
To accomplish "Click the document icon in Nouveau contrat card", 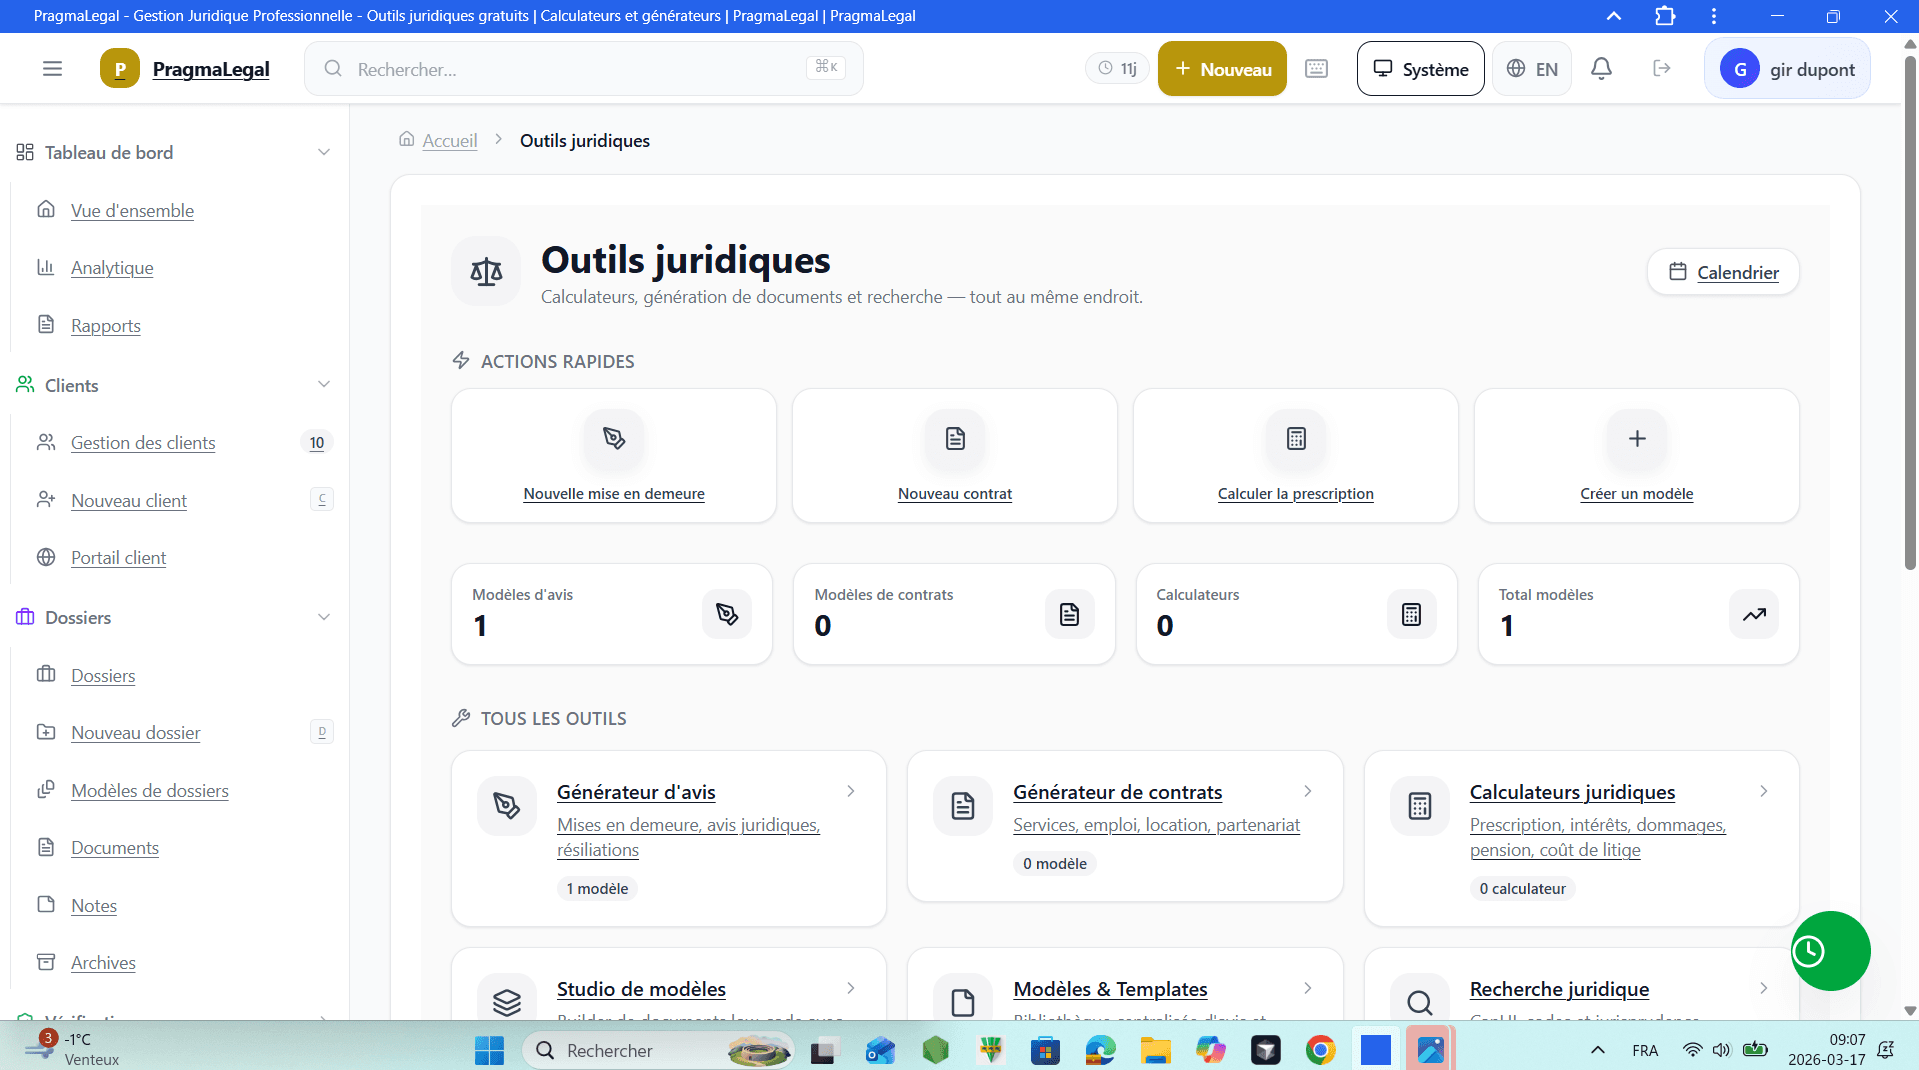I will (955, 438).
